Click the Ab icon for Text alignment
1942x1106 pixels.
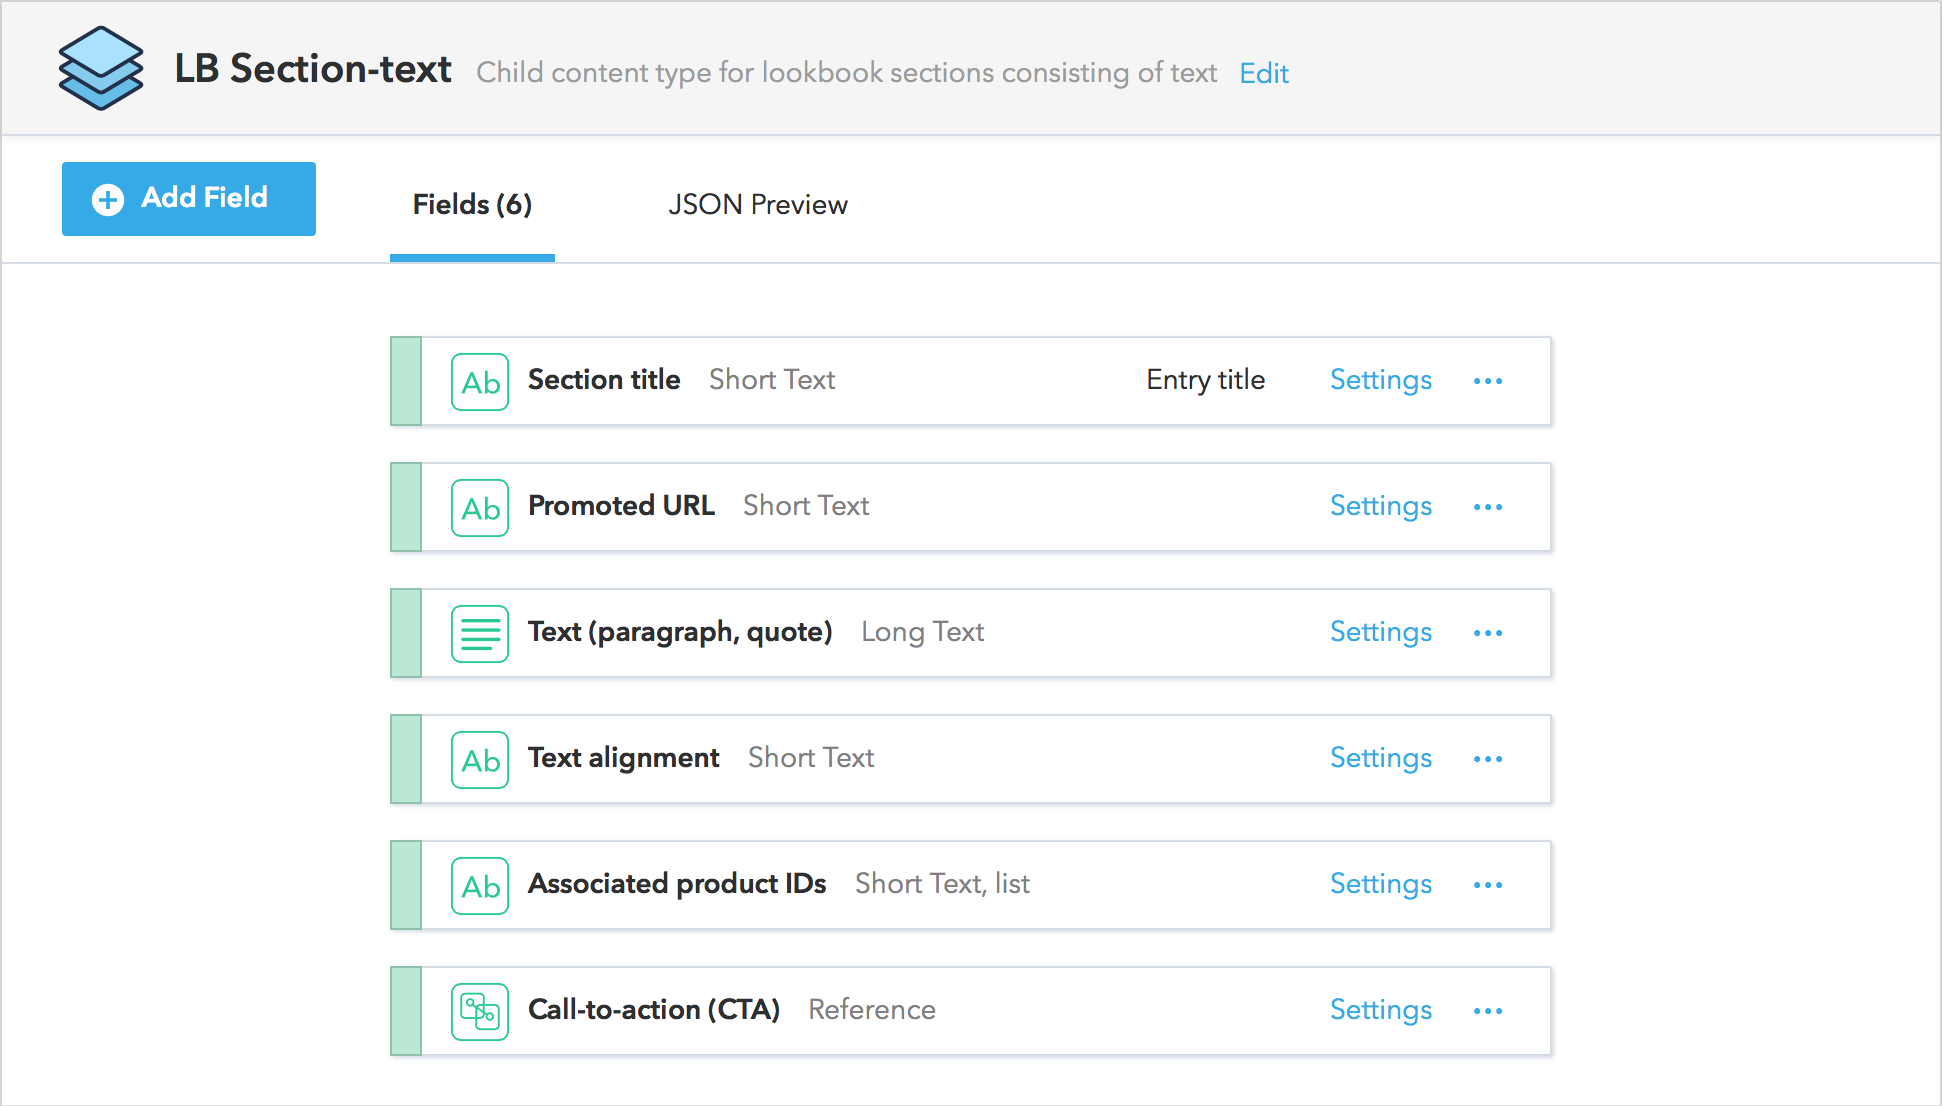(480, 760)
